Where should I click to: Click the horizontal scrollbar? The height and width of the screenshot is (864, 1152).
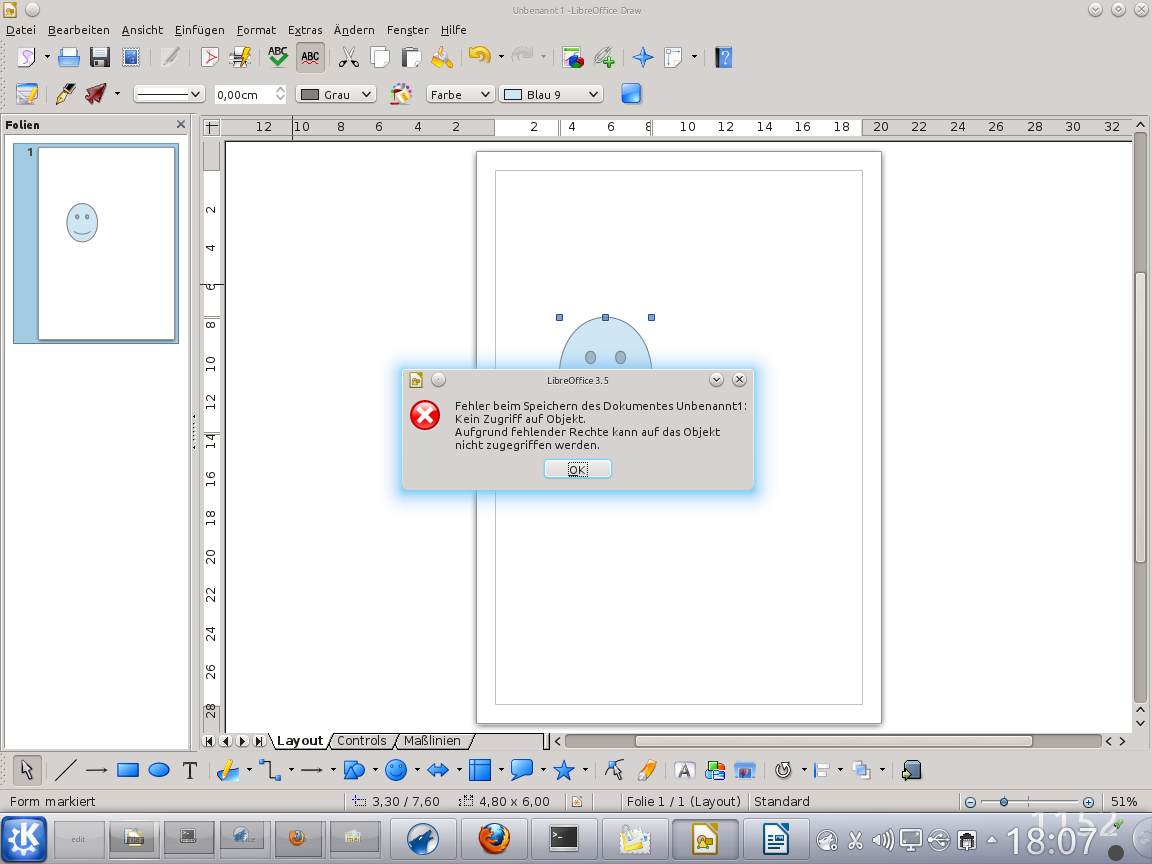coord(833,741)
